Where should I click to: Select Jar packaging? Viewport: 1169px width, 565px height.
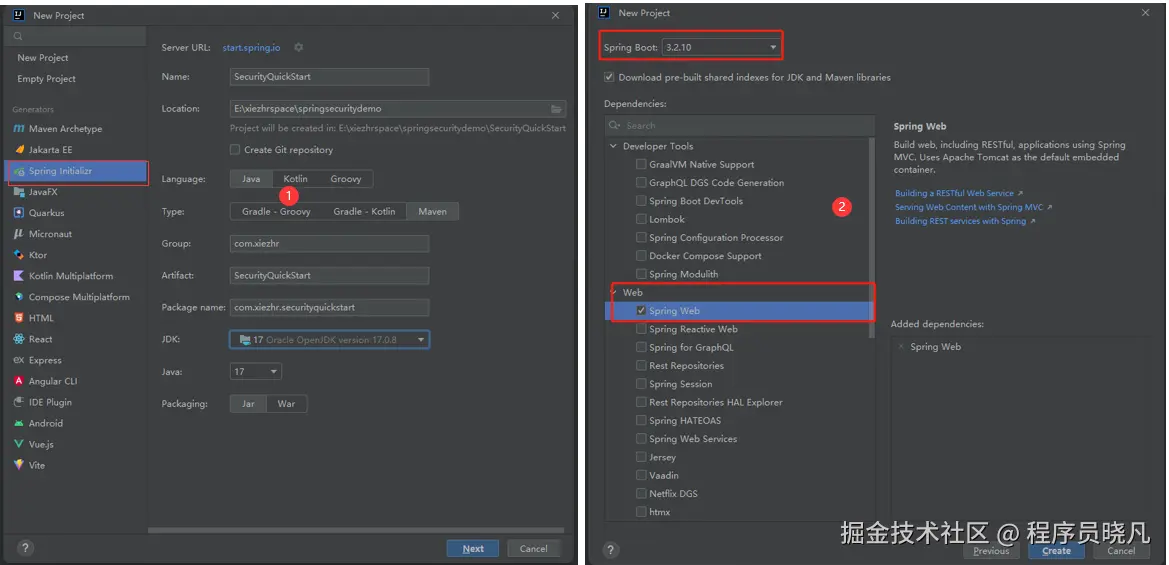[x=248, y=404]
